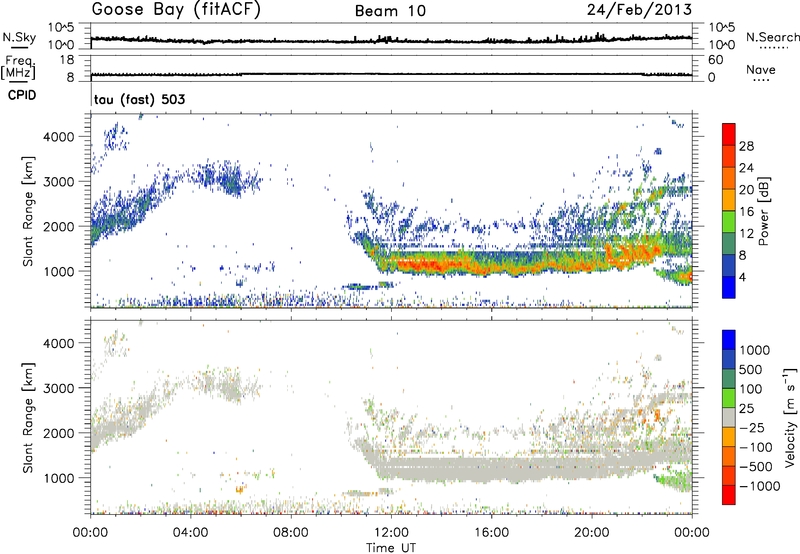Select the 16:00 time tick label

491,533
